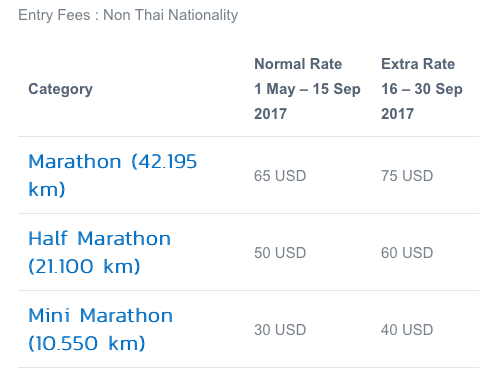Open the Mini Marathon category link

(101, 329)
